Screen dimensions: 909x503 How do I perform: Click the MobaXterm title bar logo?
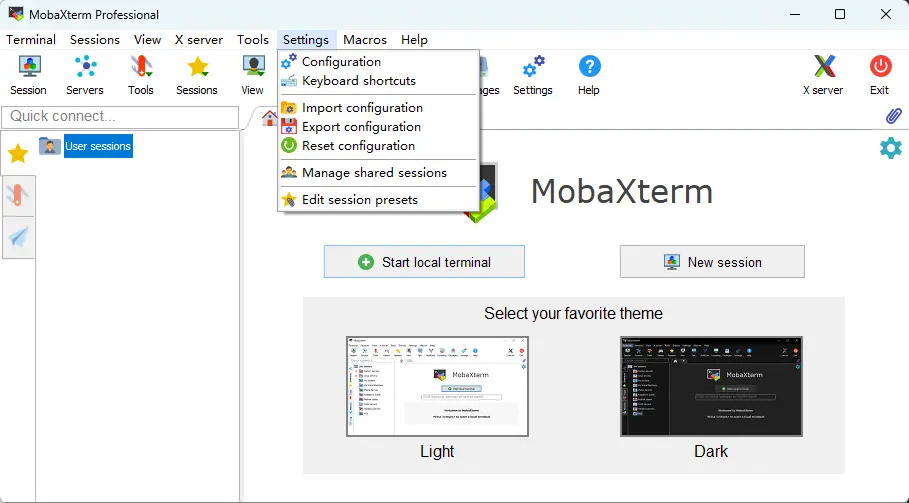coord(16,14)
